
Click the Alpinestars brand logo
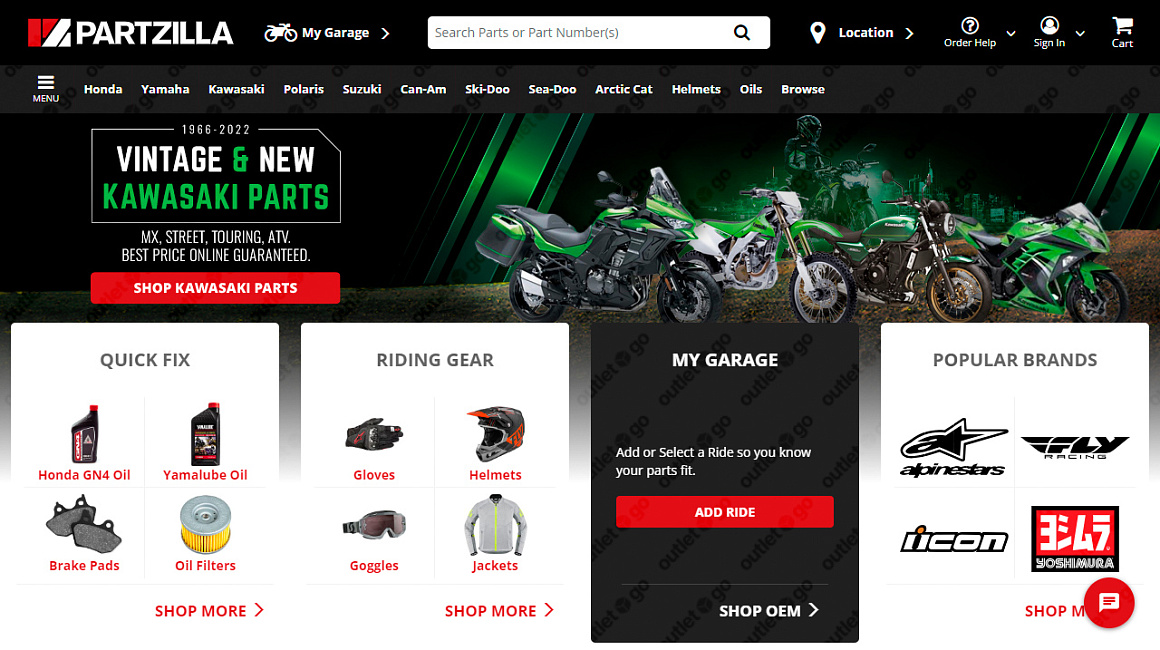coord(953,448)
